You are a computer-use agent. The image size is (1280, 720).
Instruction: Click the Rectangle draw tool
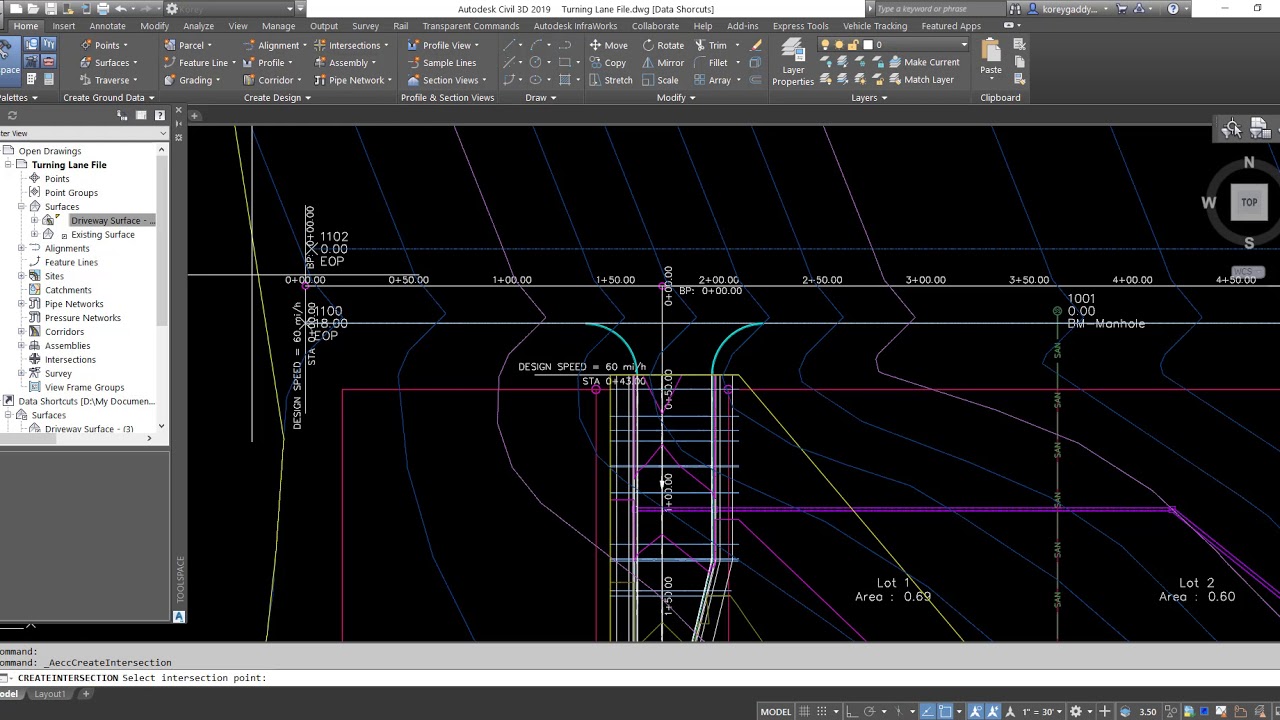coord(564,62)
